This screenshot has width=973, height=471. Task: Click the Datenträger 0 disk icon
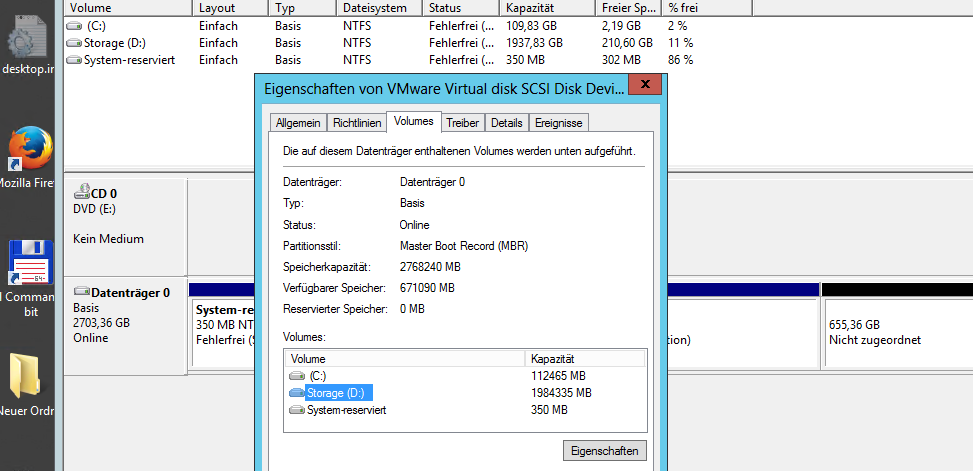81,292
